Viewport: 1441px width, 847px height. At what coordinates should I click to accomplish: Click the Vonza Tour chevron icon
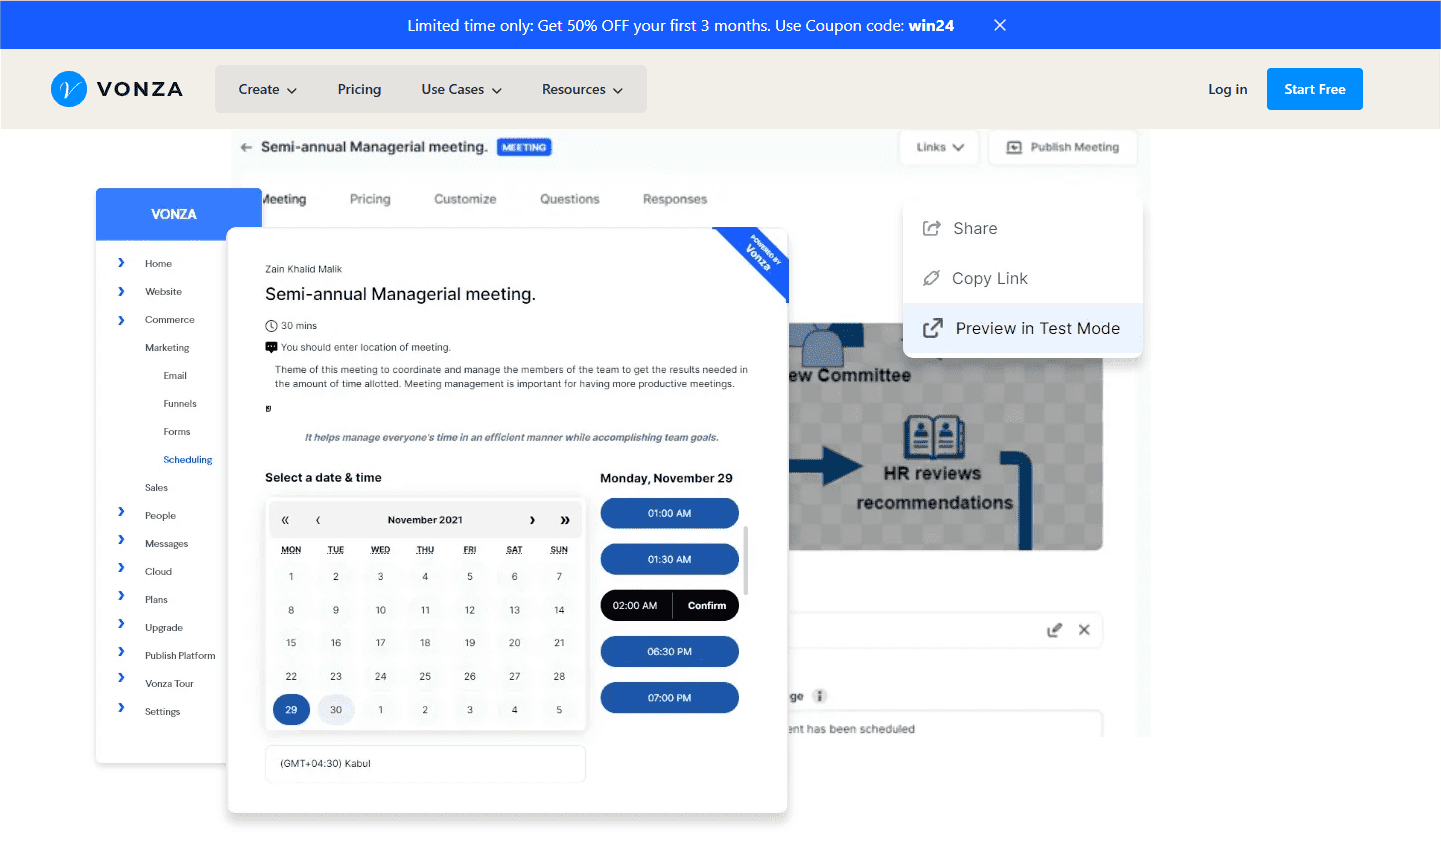(x=121, y=677)
